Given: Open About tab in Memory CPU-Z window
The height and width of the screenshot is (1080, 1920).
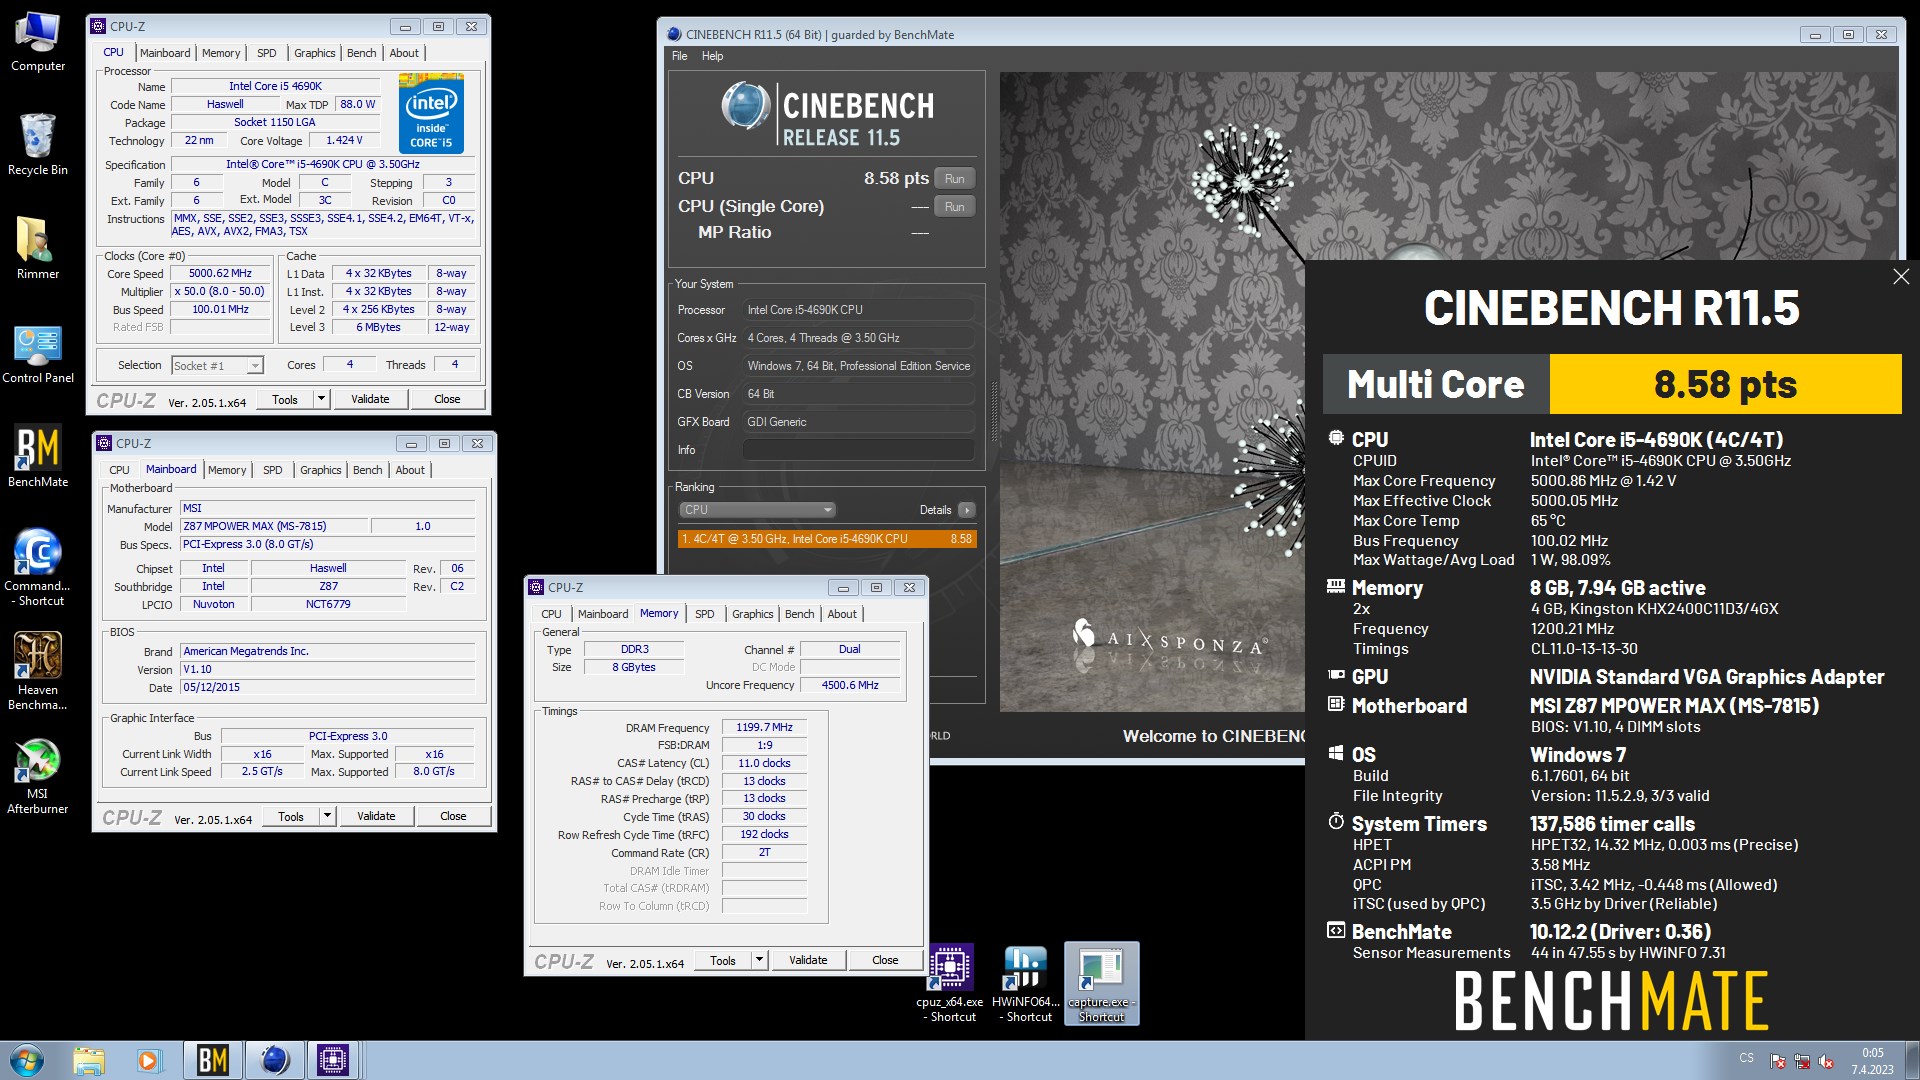Looking at the screenshot, I should 842,614.
